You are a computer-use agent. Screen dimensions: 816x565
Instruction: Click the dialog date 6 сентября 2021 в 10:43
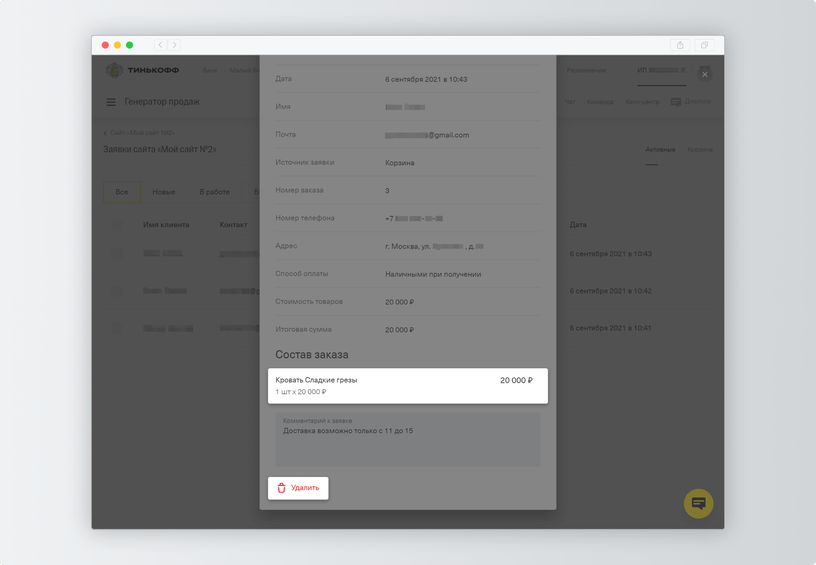(x=426, y=80)
